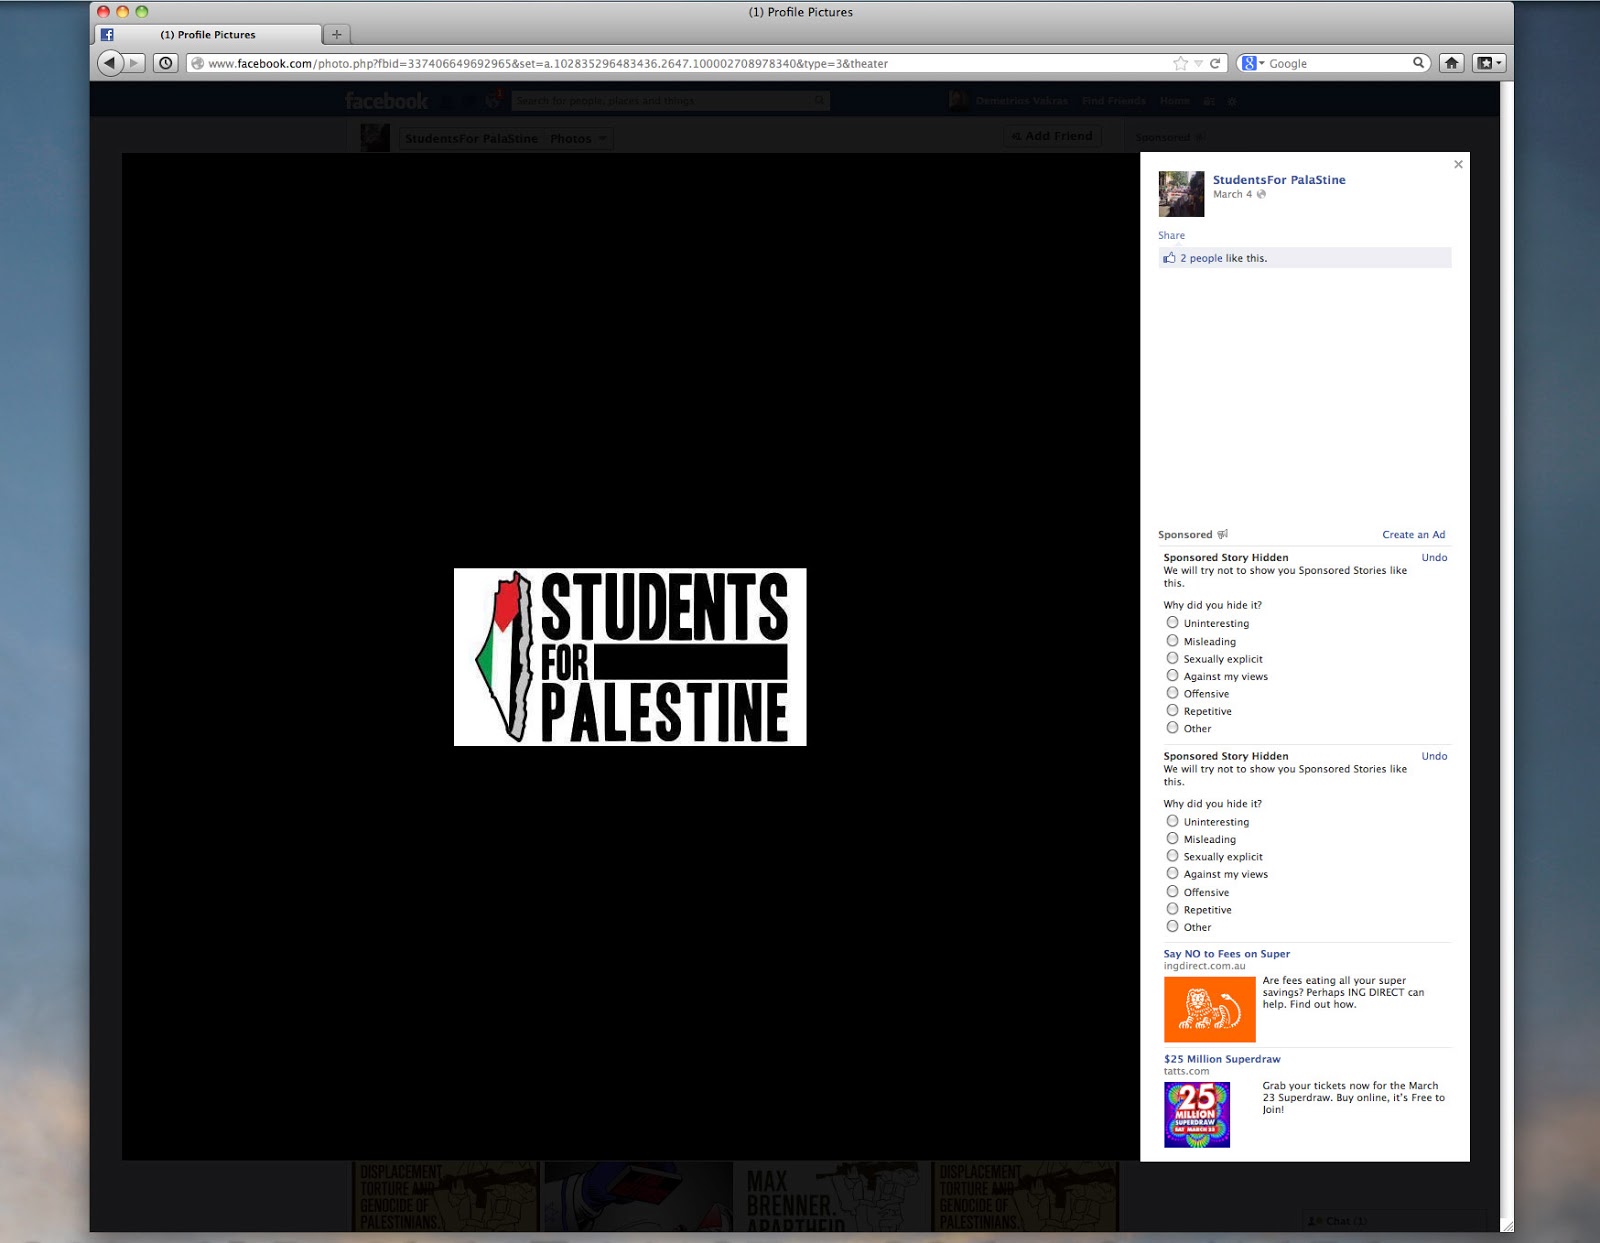Select Offensive in second hidden story survey

1172,891
